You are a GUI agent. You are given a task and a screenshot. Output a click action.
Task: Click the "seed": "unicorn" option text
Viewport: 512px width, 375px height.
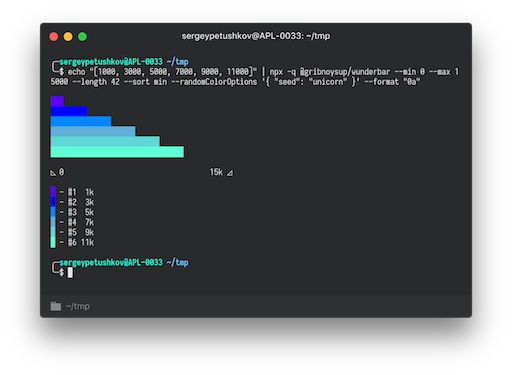click(x=311, y=82)
